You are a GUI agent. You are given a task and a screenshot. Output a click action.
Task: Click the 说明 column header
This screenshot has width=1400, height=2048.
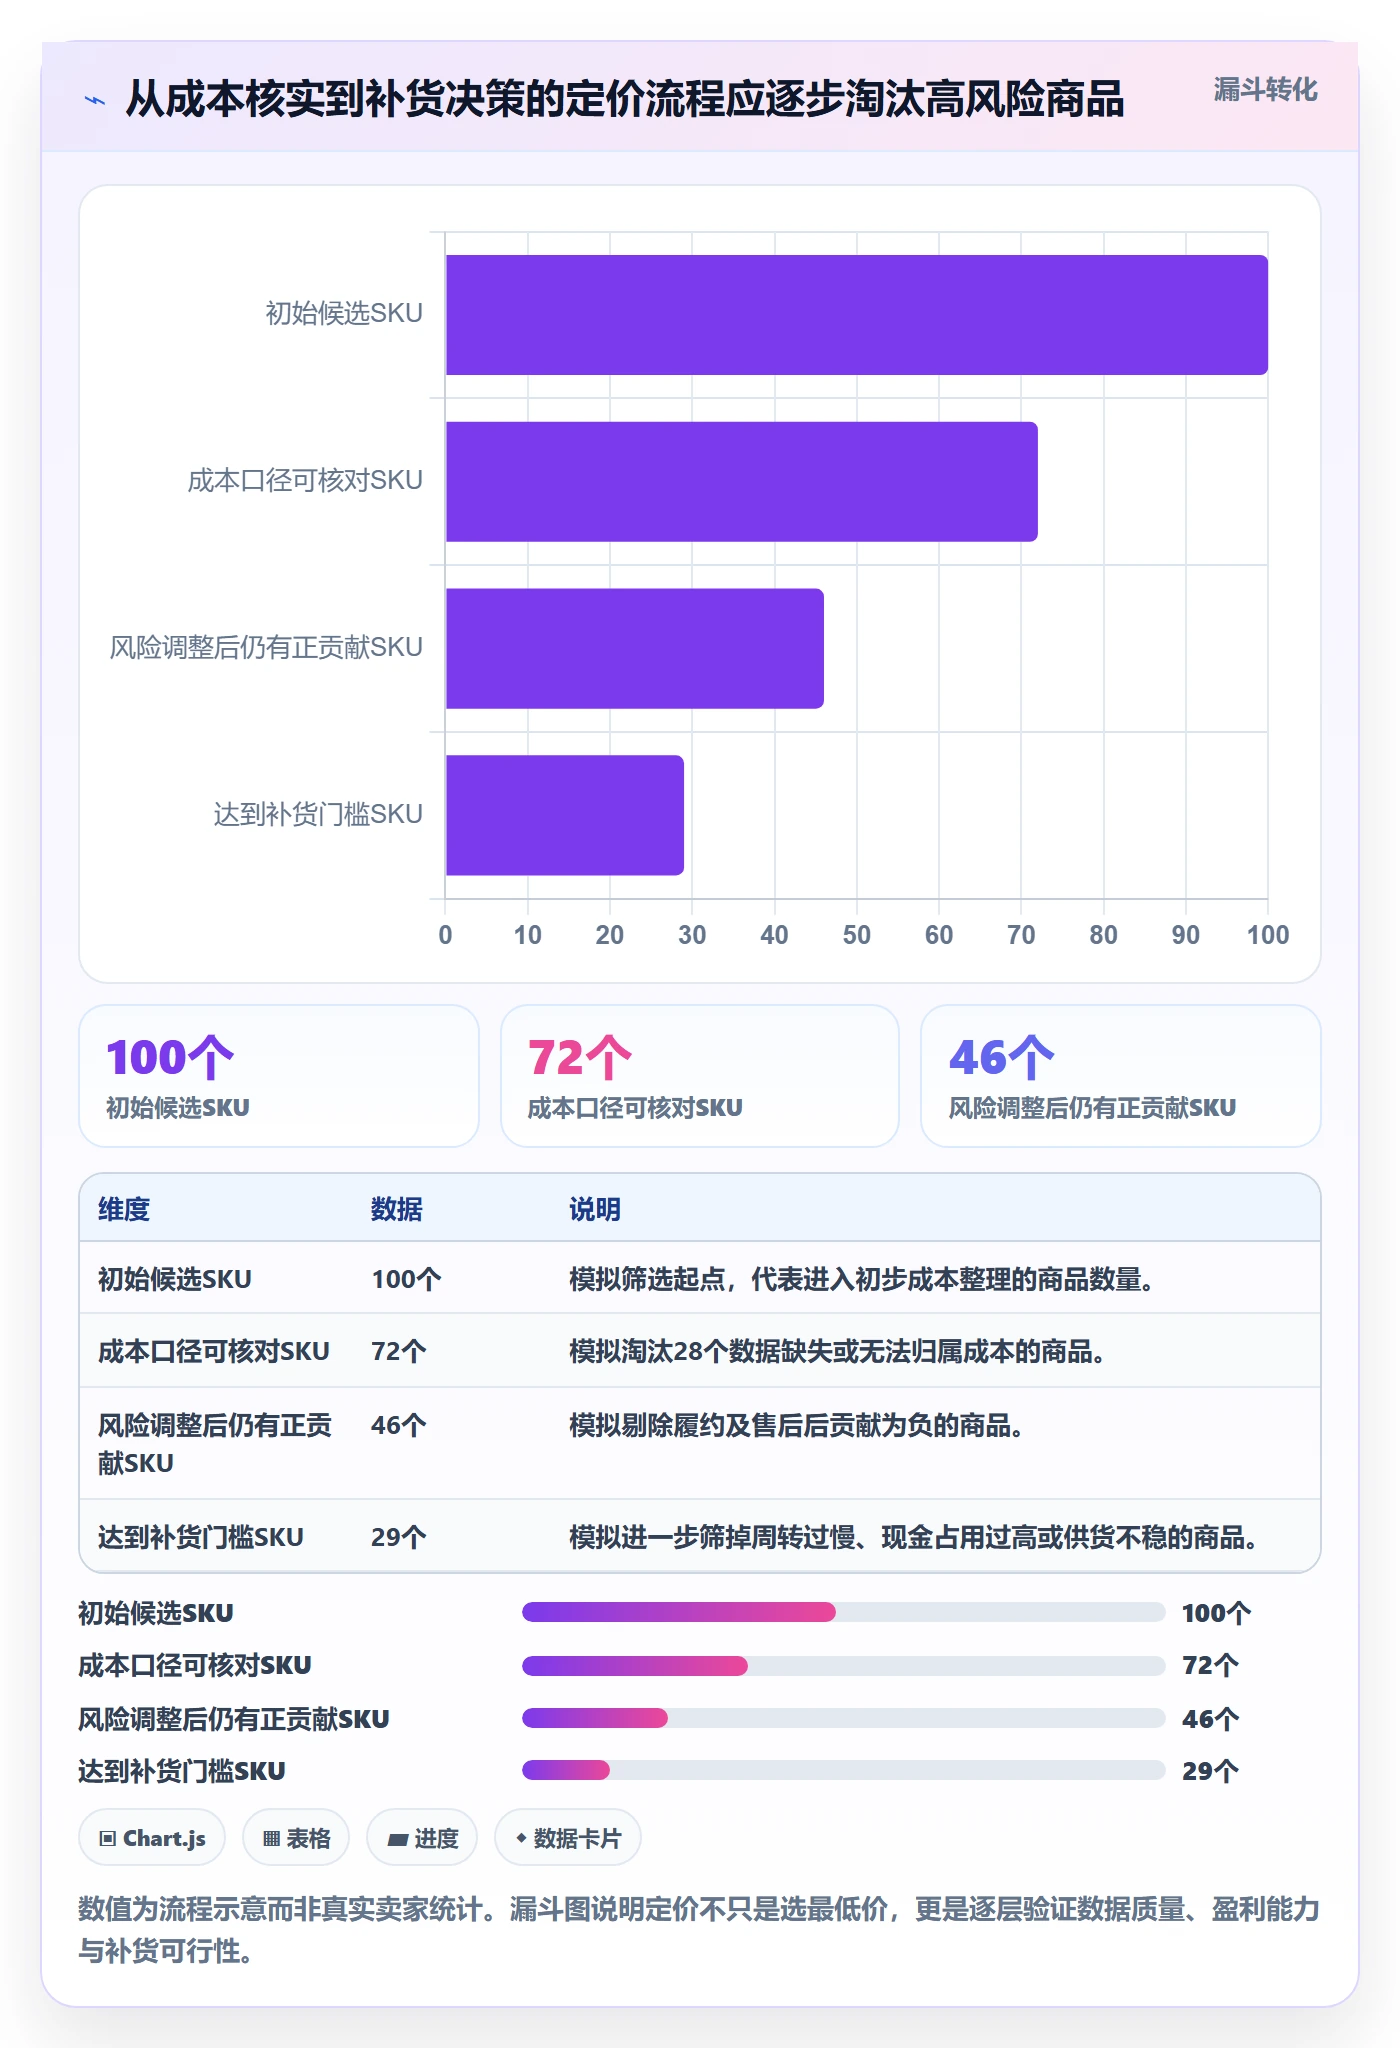point(595,1209)
